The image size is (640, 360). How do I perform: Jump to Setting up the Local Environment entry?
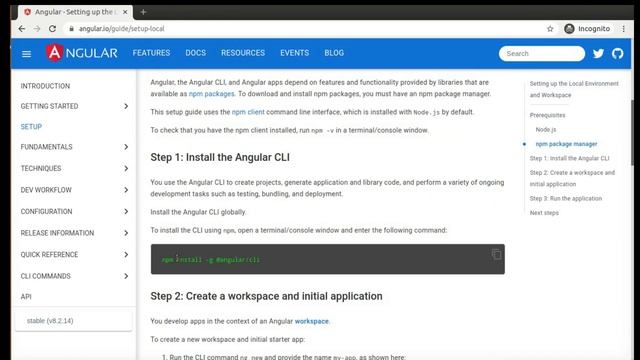coord(574,89)
